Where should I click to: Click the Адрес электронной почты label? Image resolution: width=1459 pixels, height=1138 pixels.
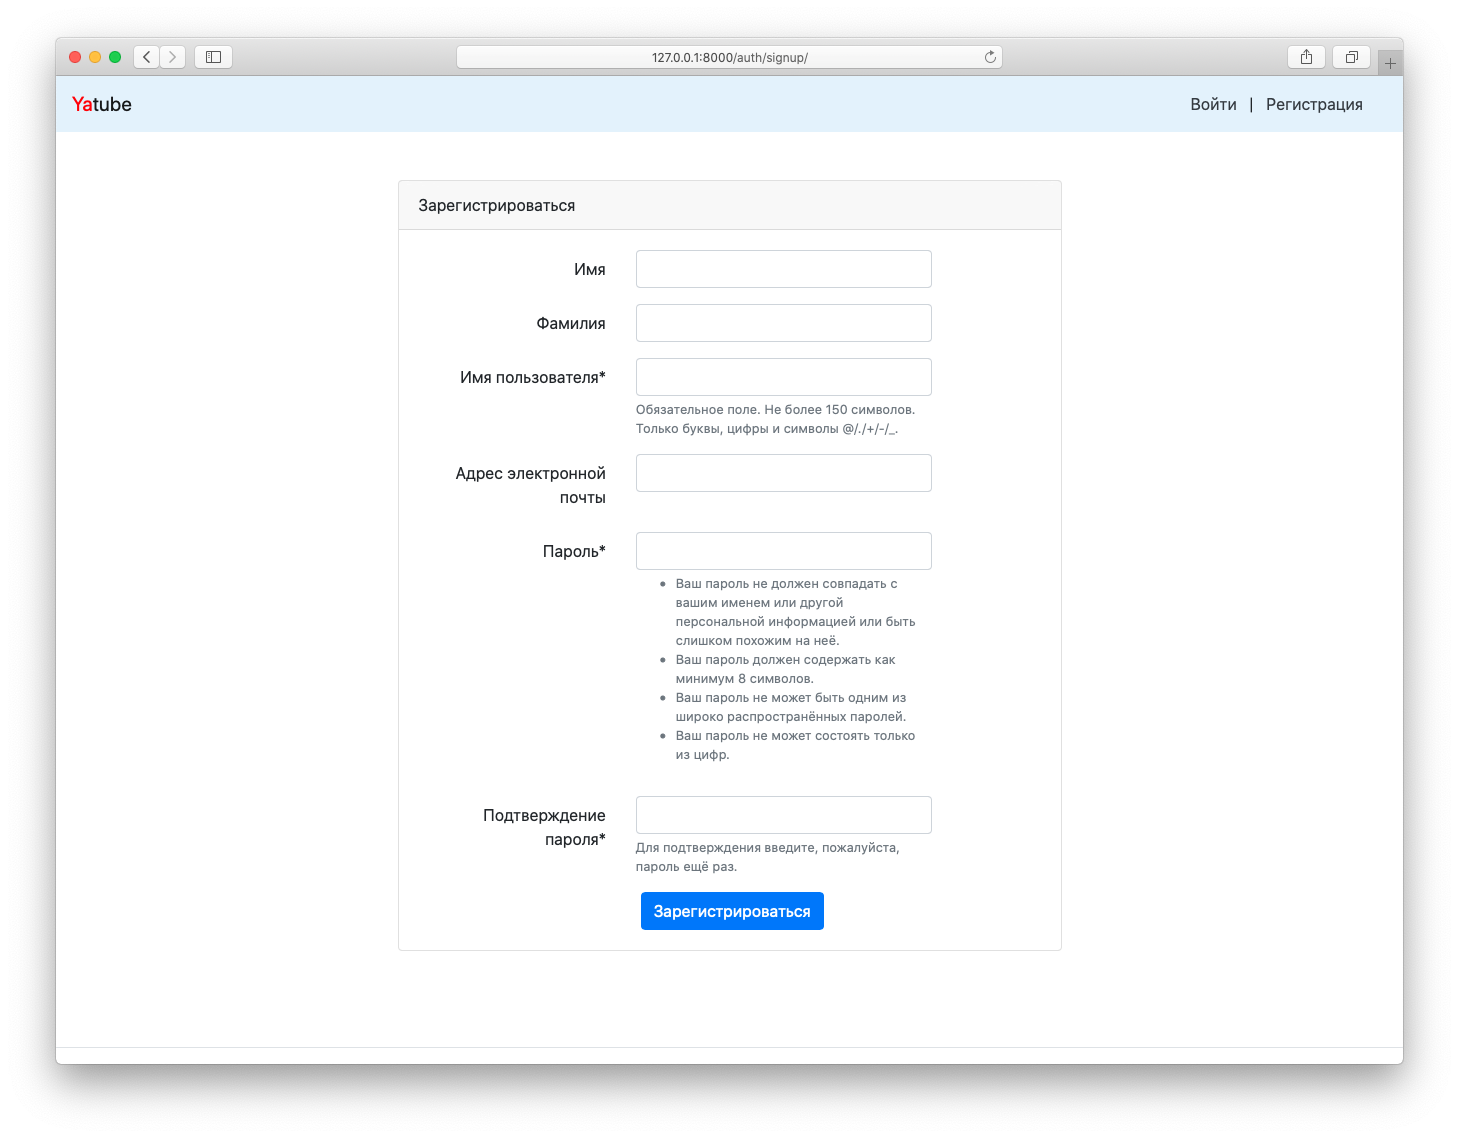(x=531, y=485)
